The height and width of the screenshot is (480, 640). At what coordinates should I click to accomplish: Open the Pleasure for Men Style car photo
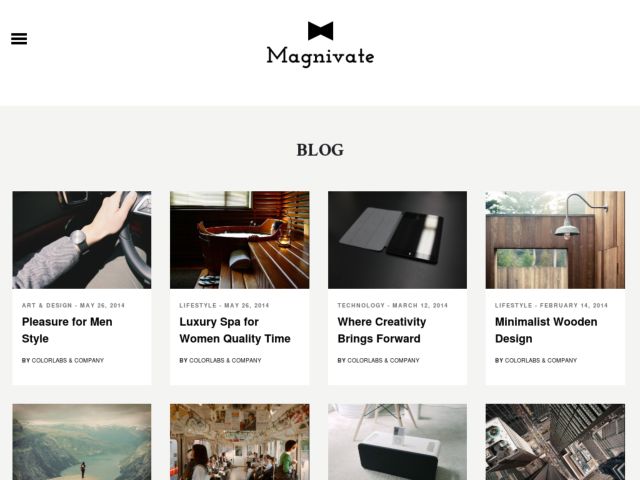82,240
